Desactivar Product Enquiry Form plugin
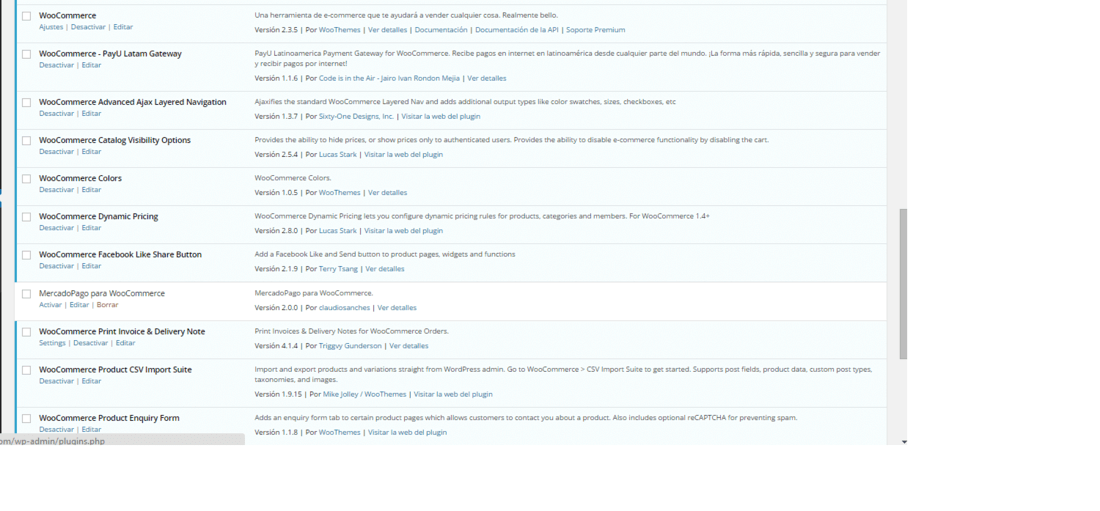 [56, 430]
